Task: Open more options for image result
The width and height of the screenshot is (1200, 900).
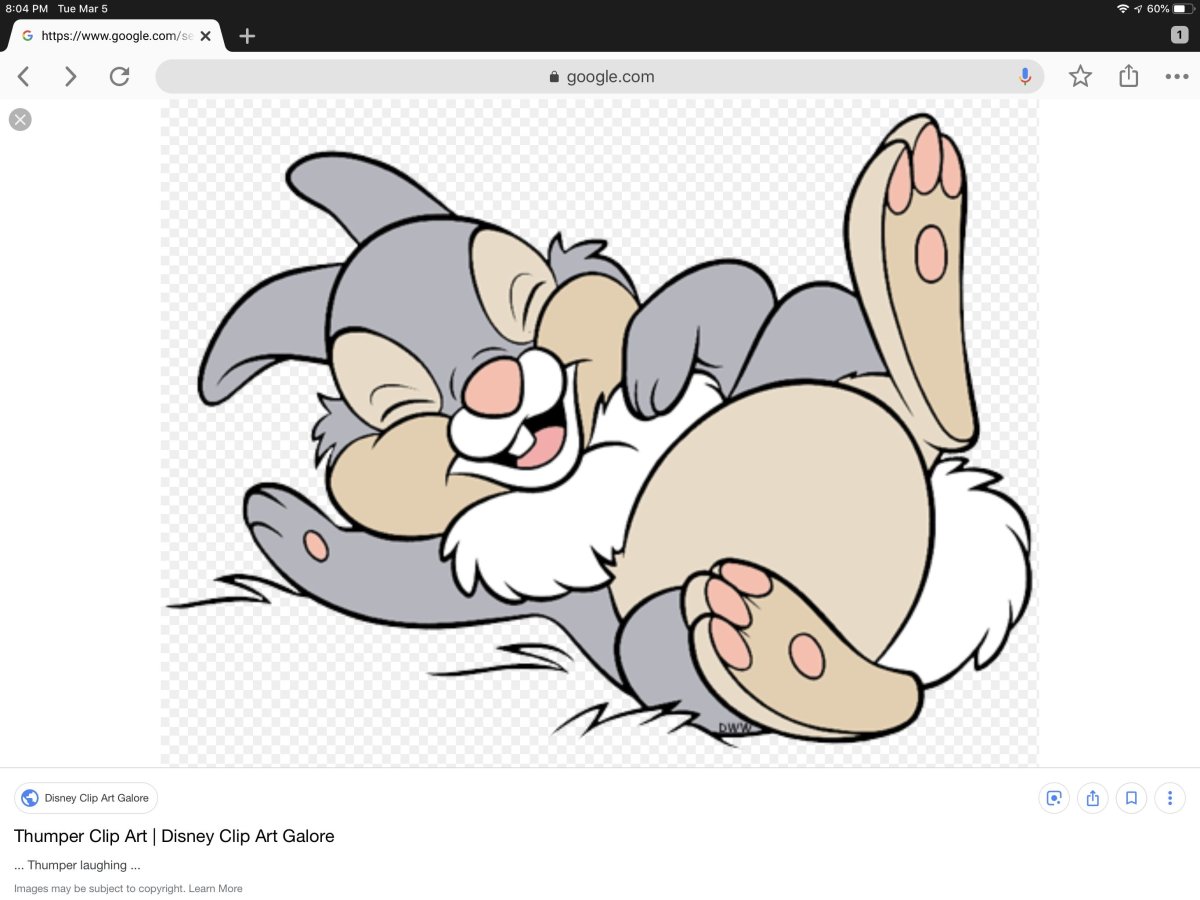Action: point(1170,798)
